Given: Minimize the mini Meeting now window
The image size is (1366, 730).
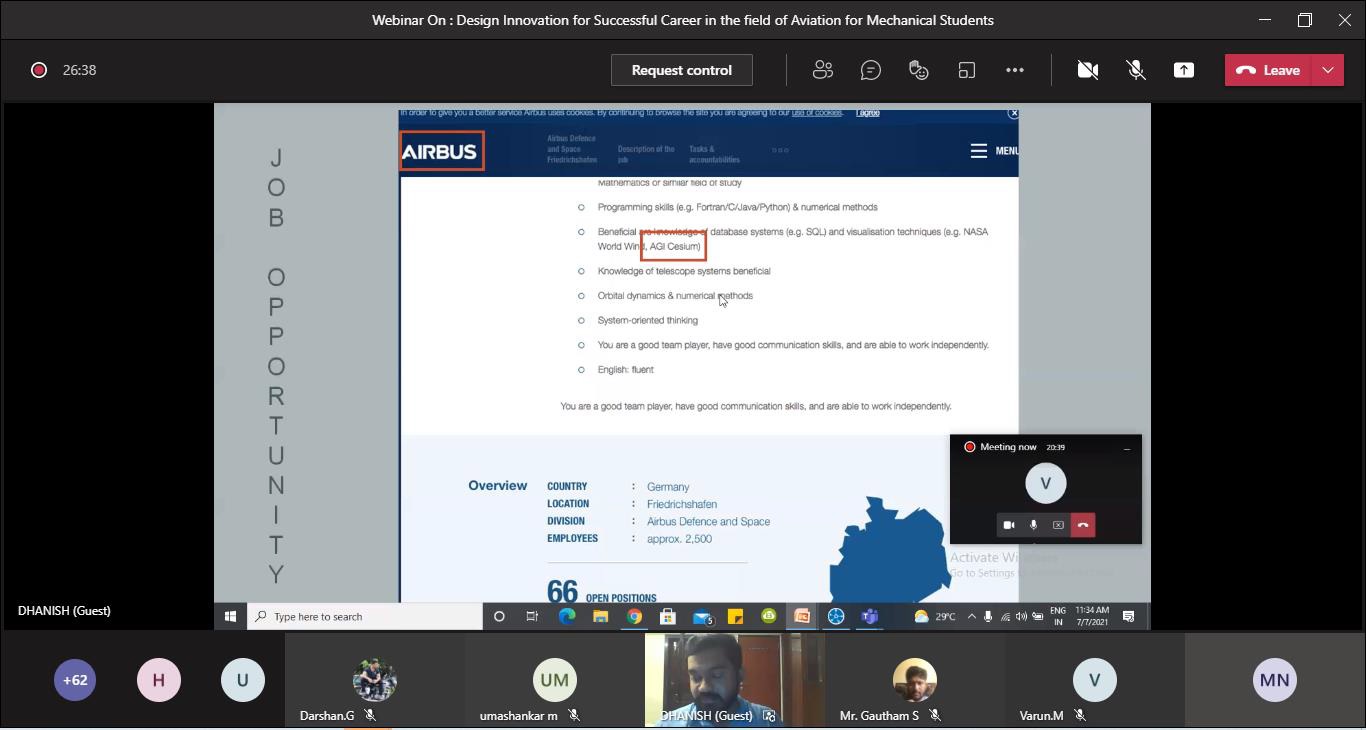Looking at the screenshot, I should point(1127,448).
